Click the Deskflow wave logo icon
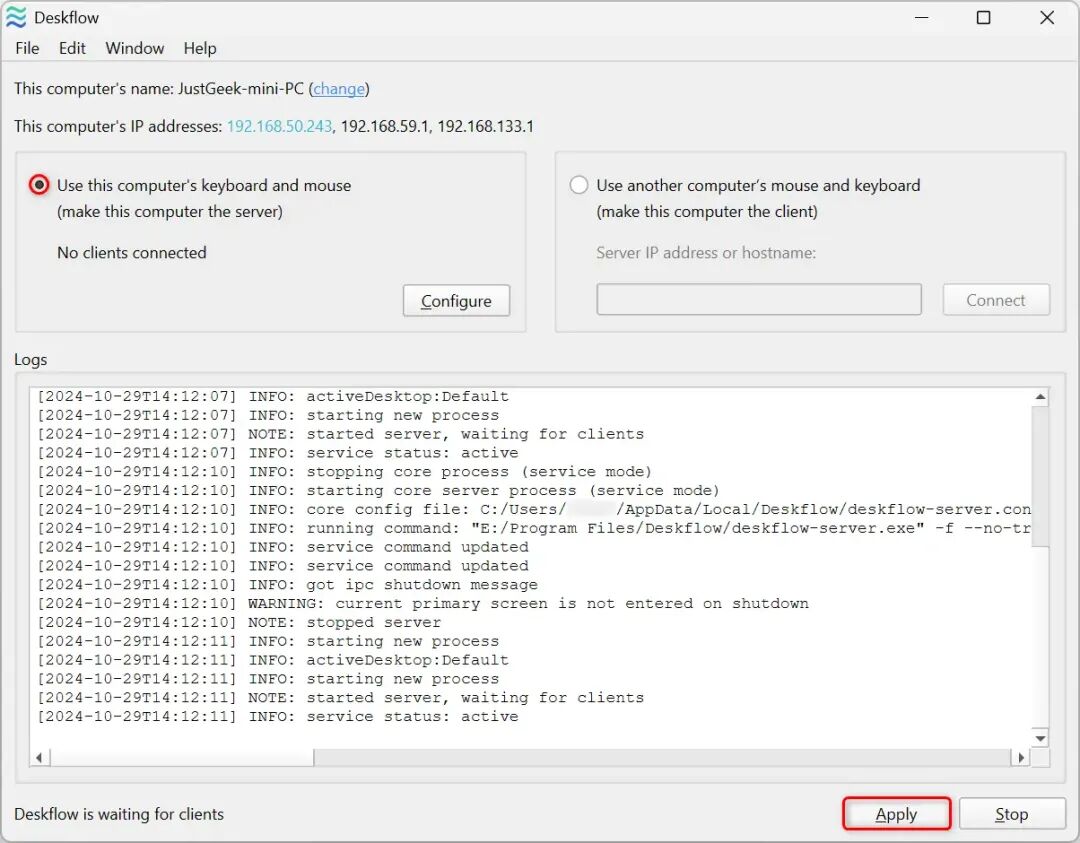Screen dimensions: 1080x843 coord(16,17)
